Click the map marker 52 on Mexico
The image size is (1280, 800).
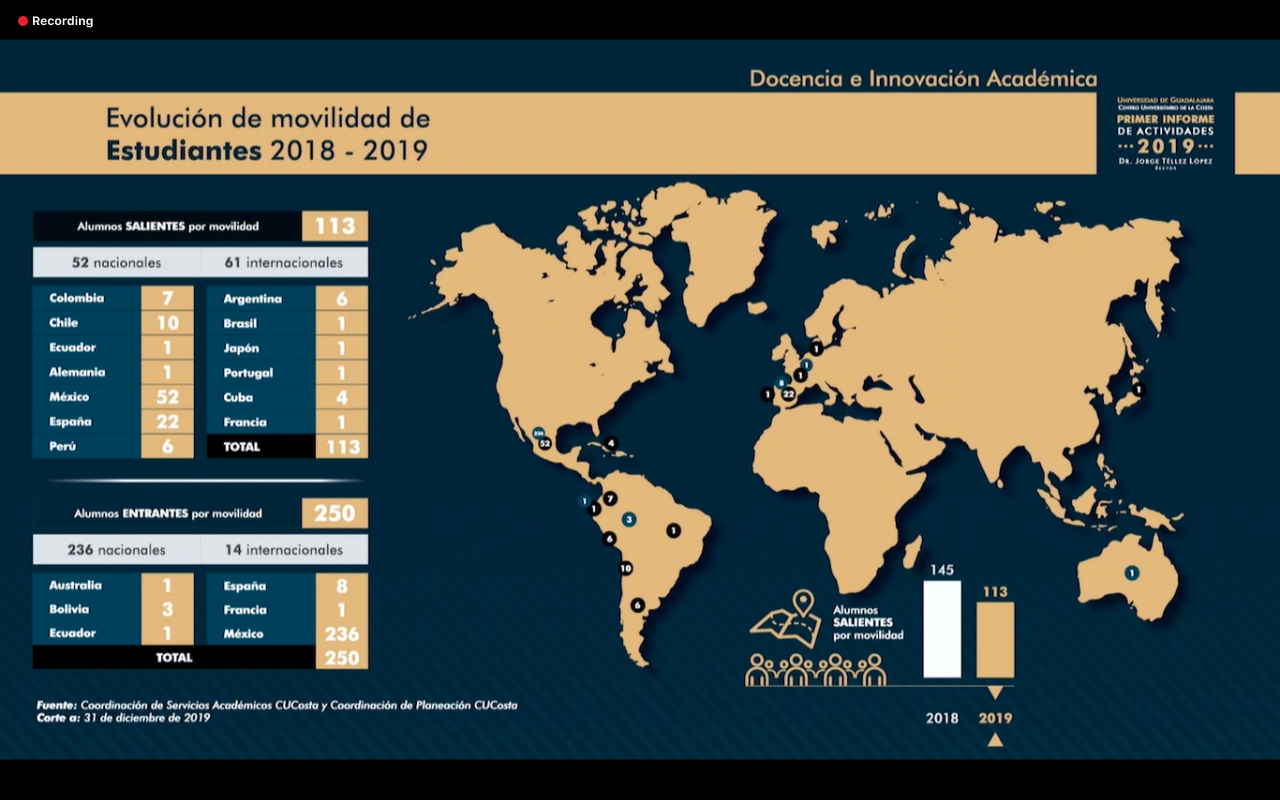click(x=545, y=442)
